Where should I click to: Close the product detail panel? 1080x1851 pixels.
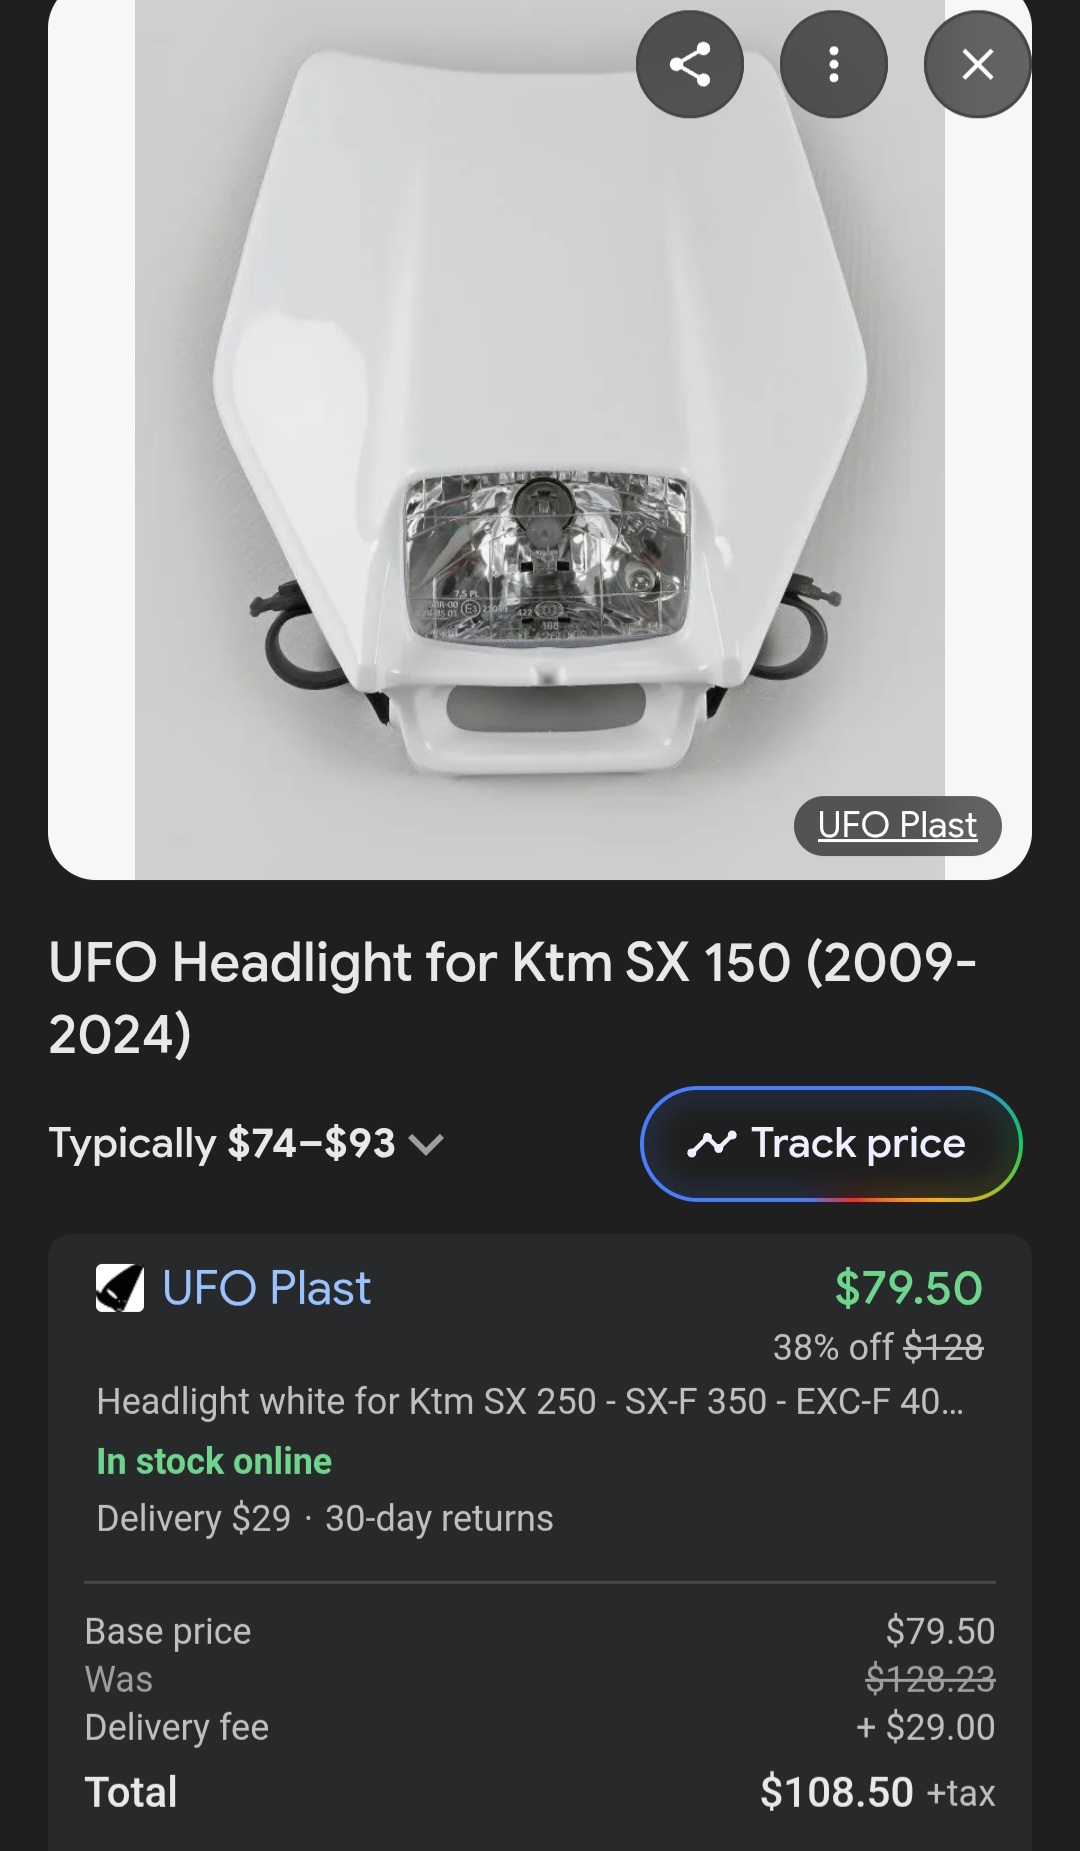(x=977, y=65)
